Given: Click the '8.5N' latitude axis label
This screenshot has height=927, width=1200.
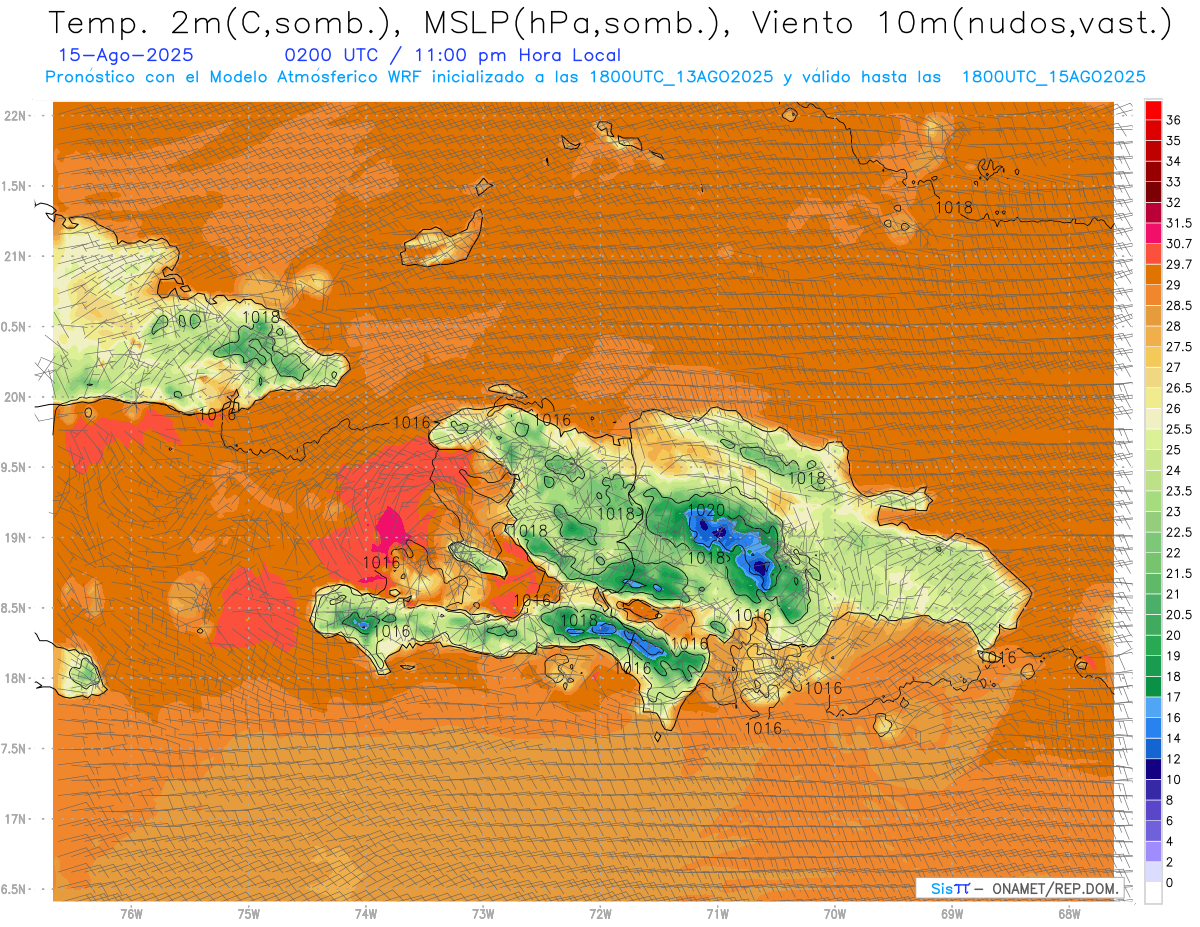Looking at the screenshot, I should point(15,609).
